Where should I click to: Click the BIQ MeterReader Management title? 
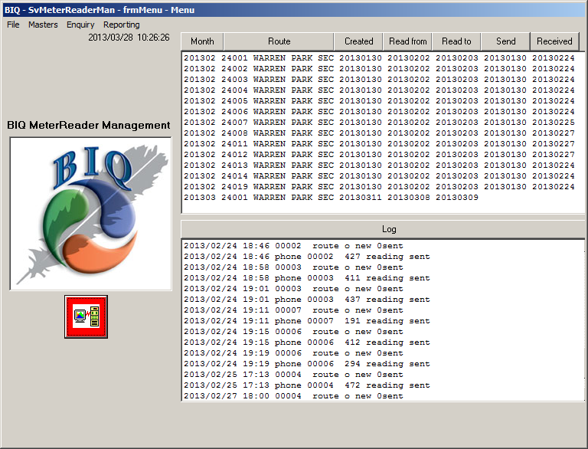pos(88,125)
